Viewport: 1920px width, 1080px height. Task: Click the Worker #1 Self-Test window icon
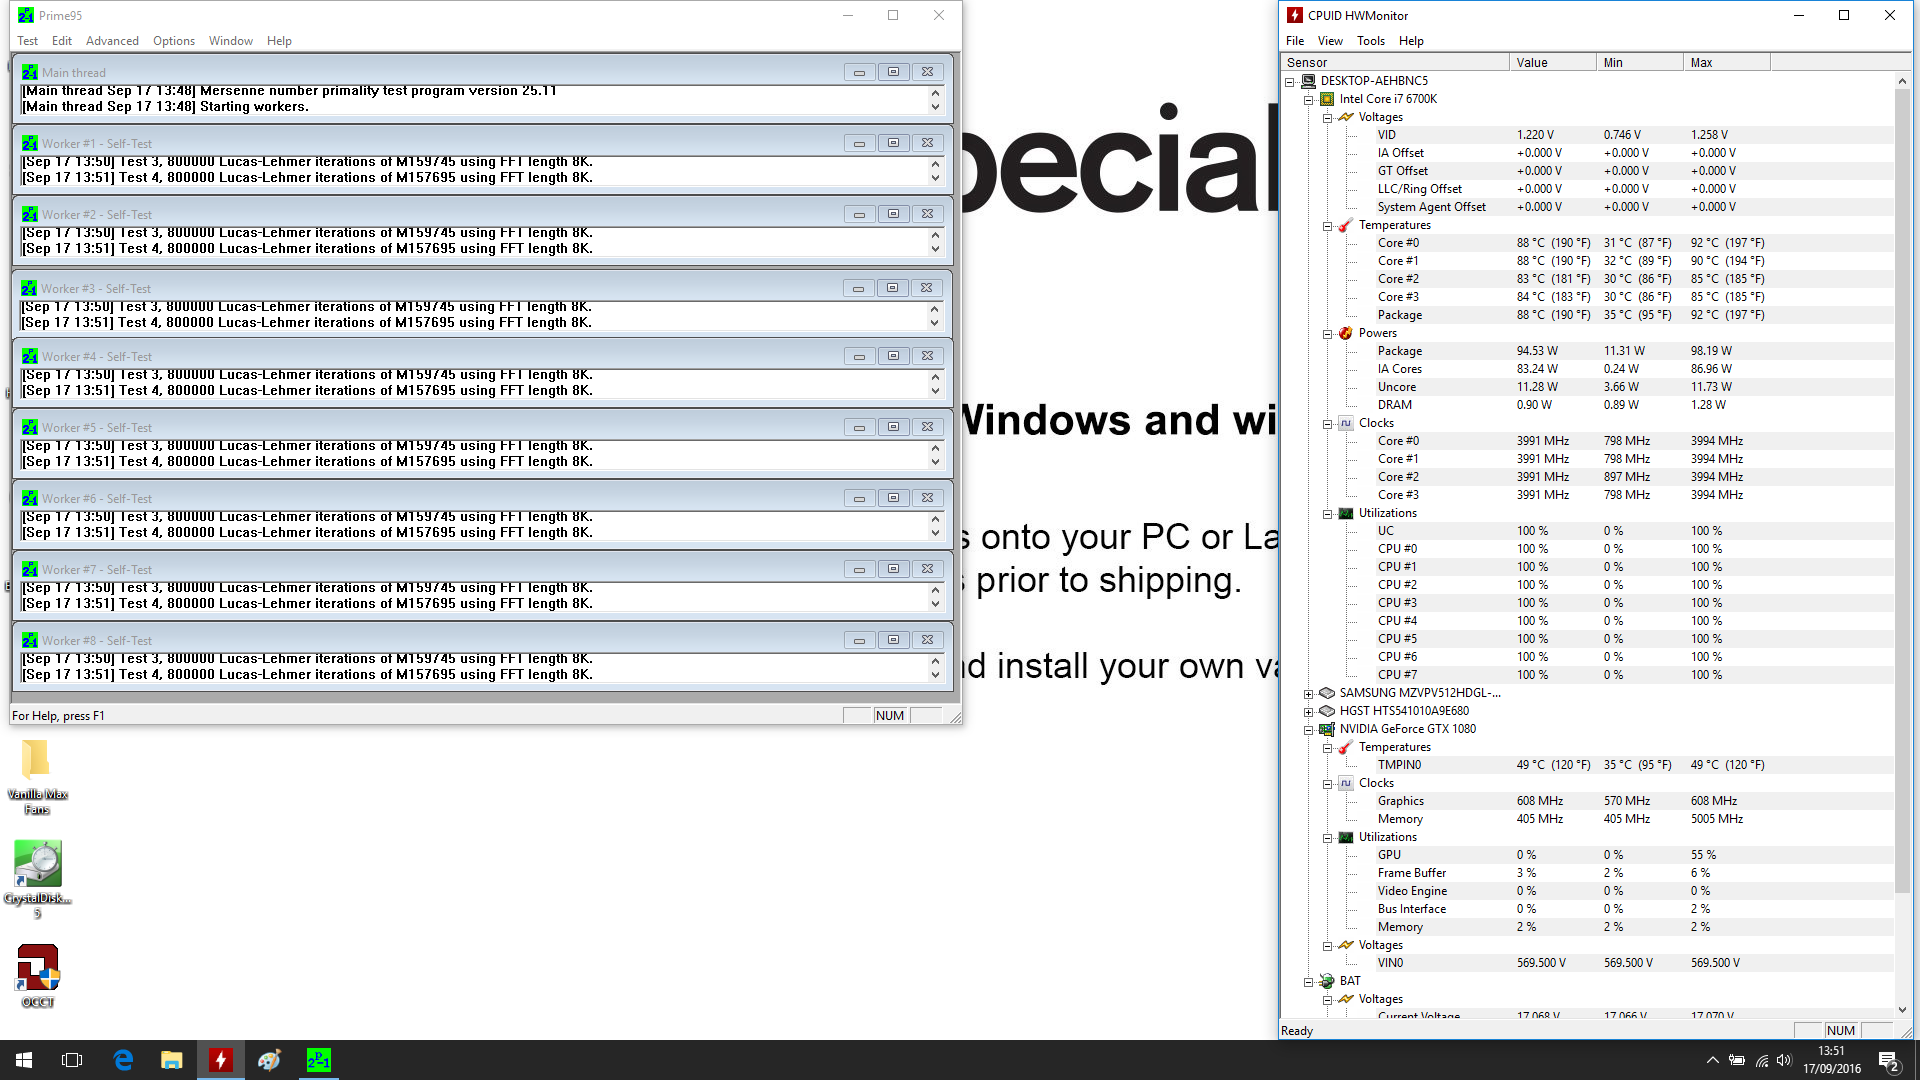tap(30, 144)
